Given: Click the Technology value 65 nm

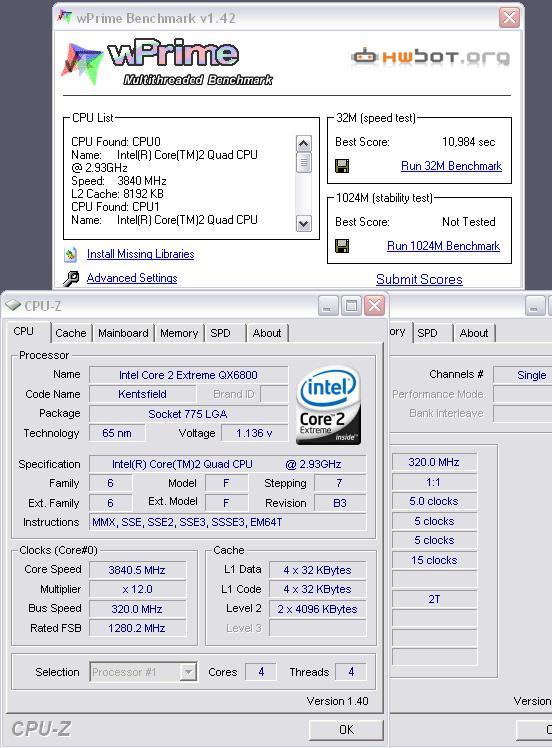Looking at the screenshot, I should [x=117, y=433].
